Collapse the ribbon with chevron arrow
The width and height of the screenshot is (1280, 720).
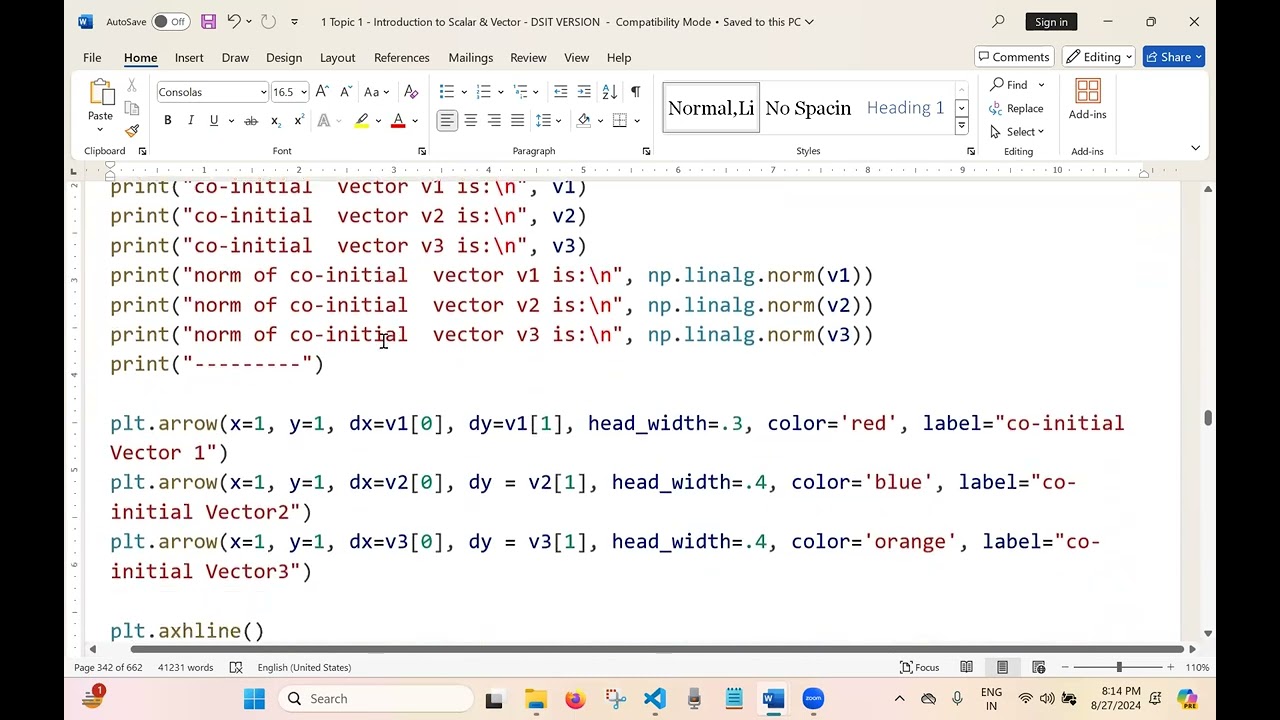1195,149
